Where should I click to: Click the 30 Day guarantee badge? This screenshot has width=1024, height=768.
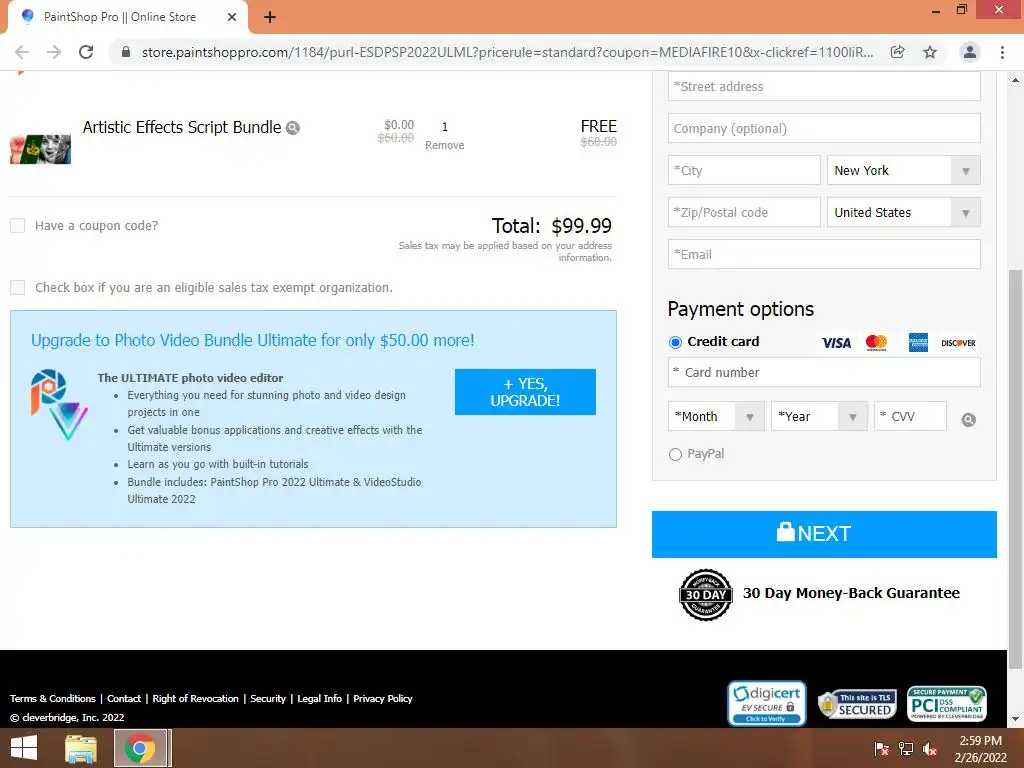[x=705, y=594]
